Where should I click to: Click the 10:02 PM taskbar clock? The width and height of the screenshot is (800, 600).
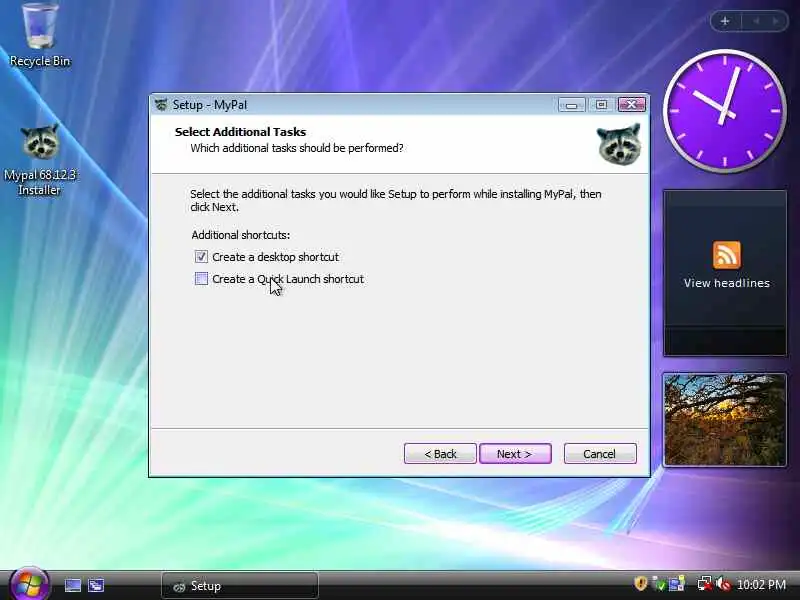pos(761,584)
